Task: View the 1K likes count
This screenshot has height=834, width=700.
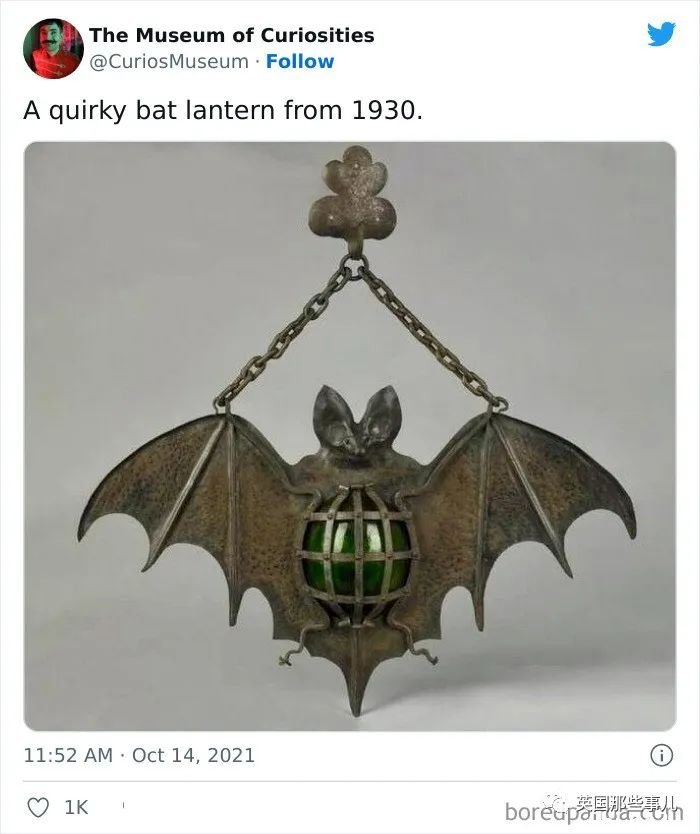Action: [76, 807]
